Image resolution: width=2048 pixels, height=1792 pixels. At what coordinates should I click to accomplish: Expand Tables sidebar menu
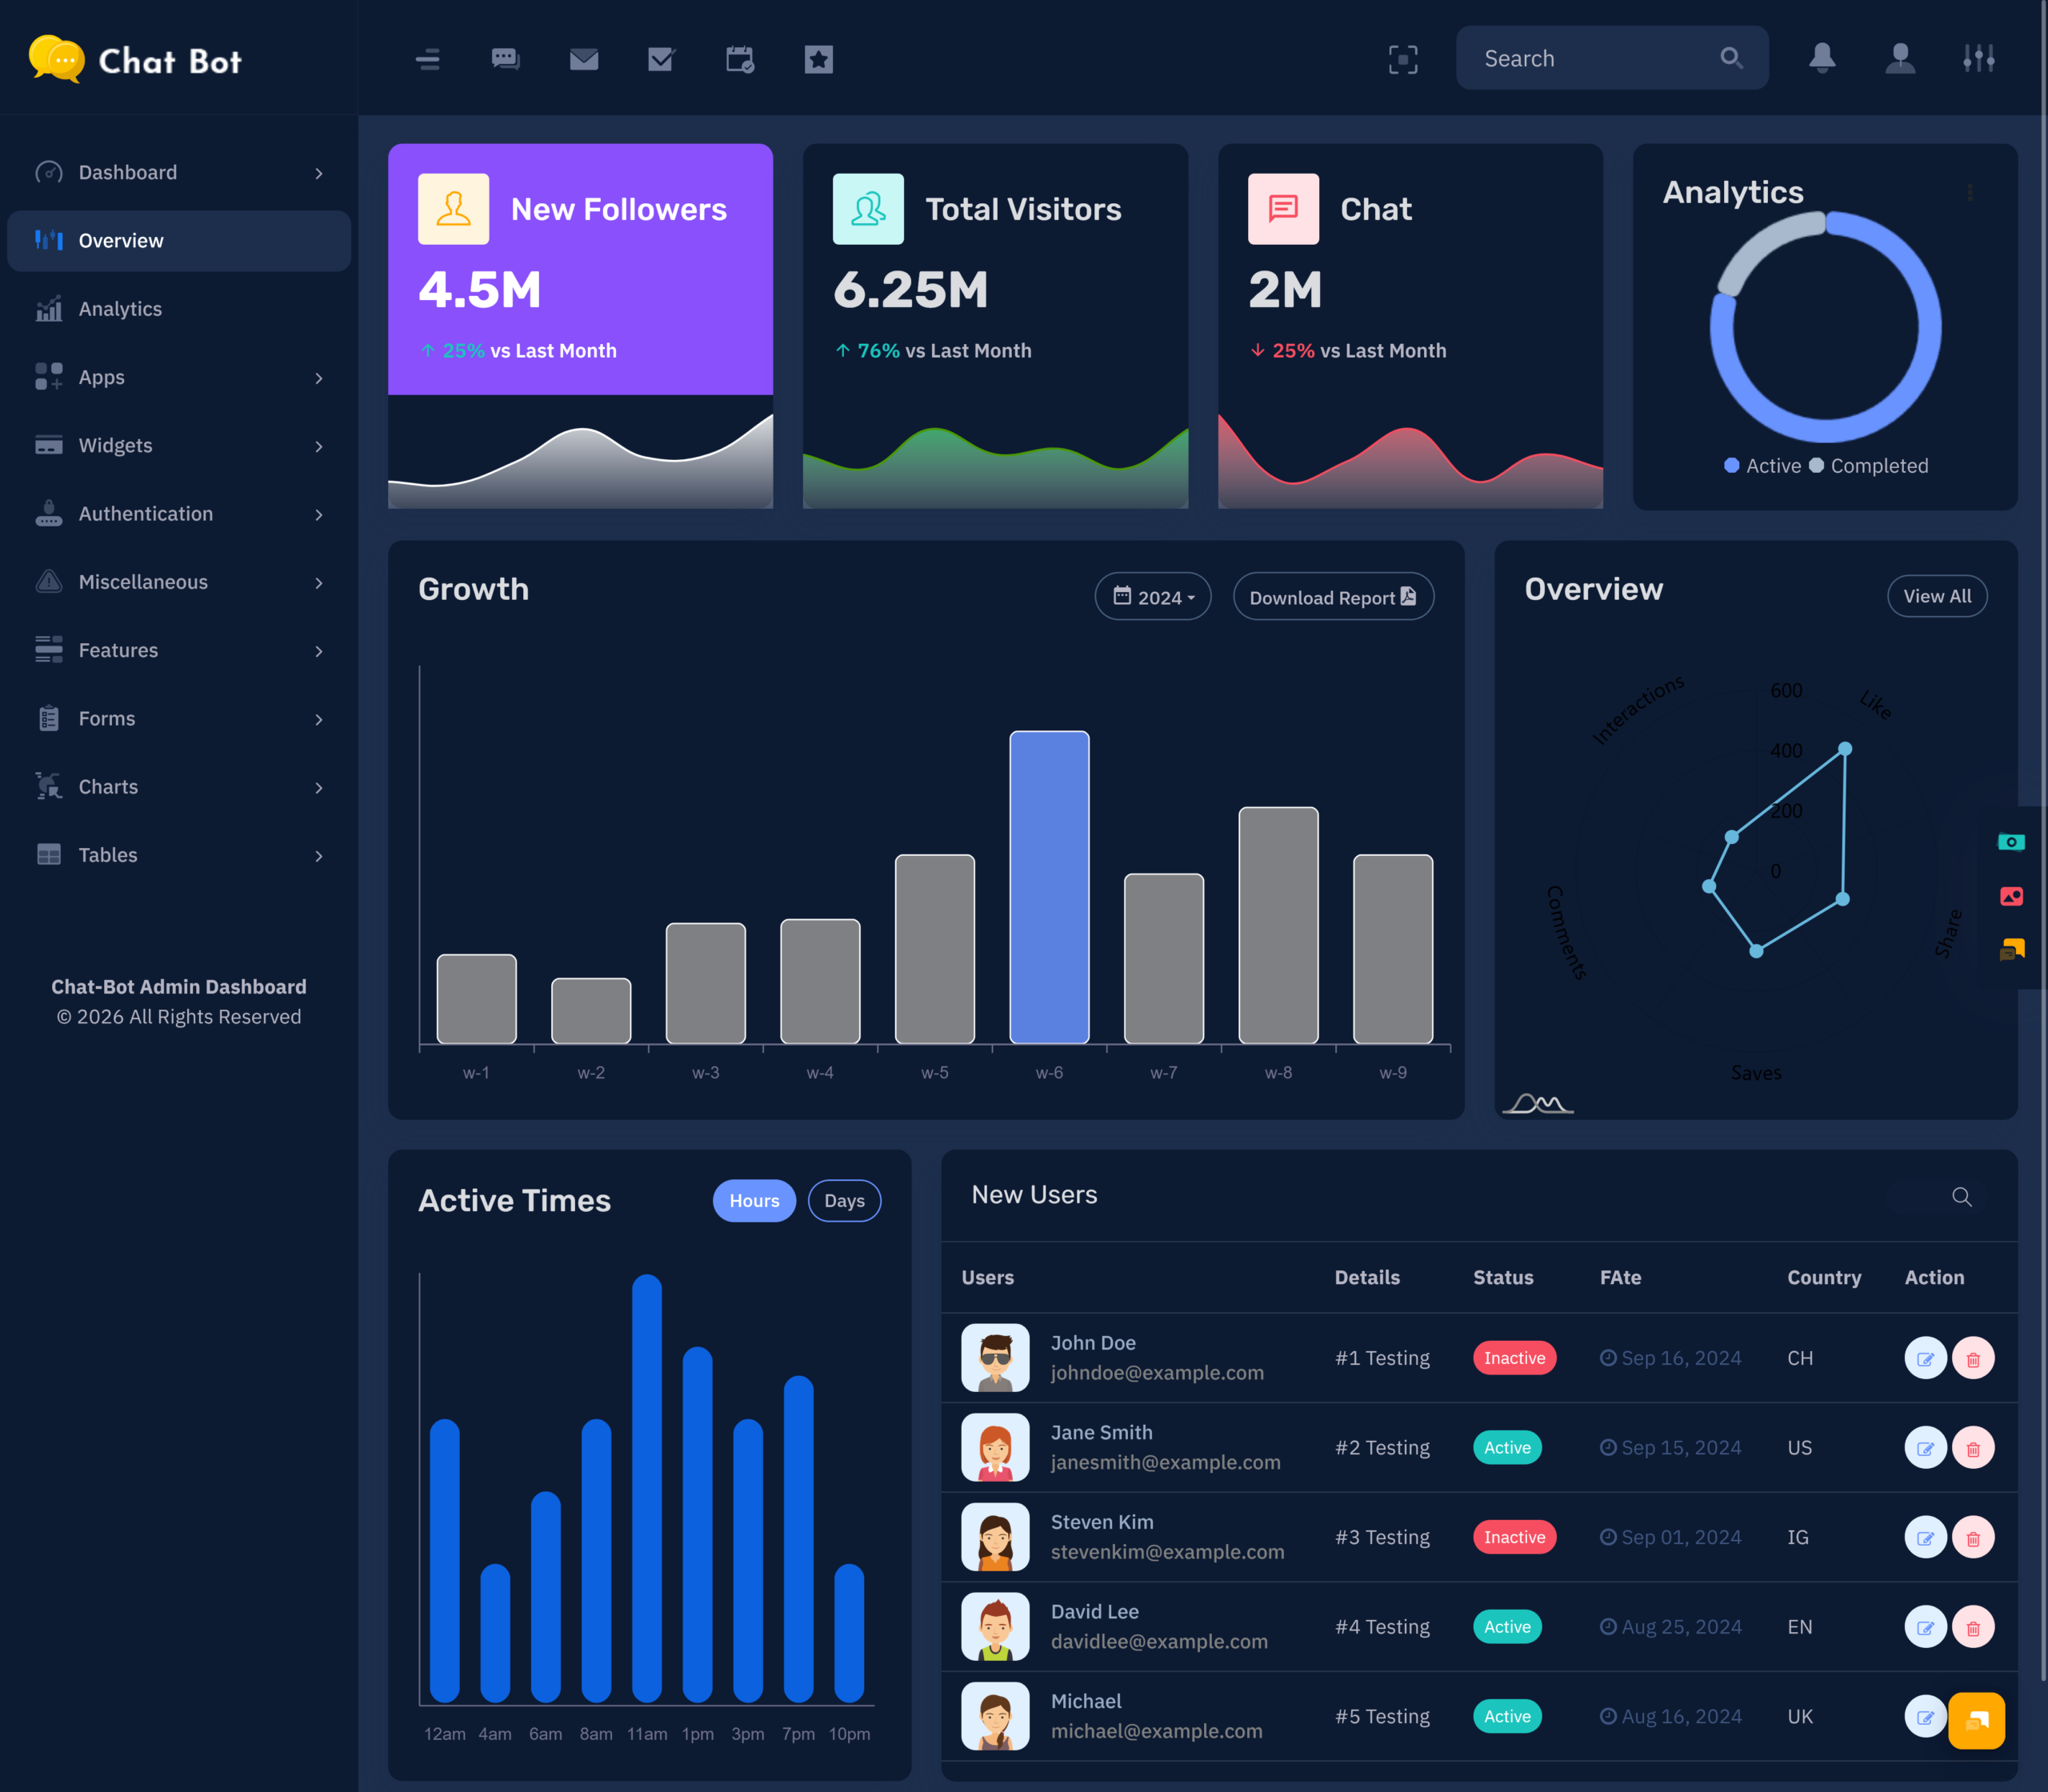179,855
